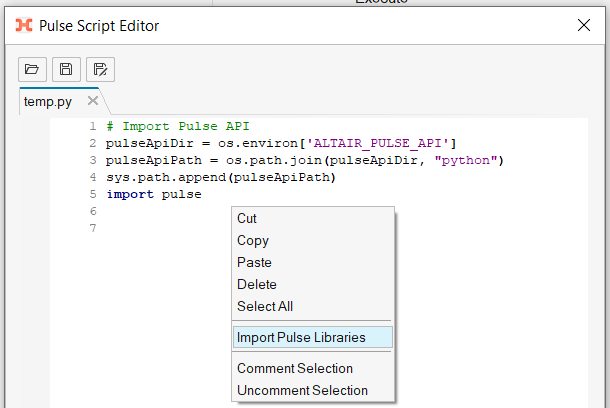The height and width of the screenshot is (408, 610).
Task: Choose Copy from the context menu
Action: (x=253, y=240)
